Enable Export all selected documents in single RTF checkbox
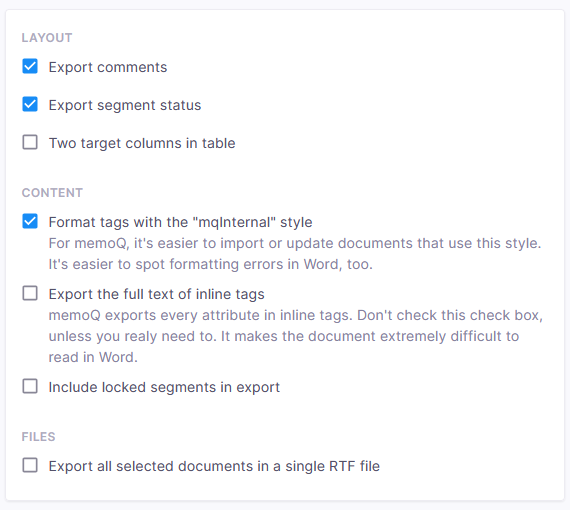The width and height of the screenshot is (570, 510). [x=30, y=465]
